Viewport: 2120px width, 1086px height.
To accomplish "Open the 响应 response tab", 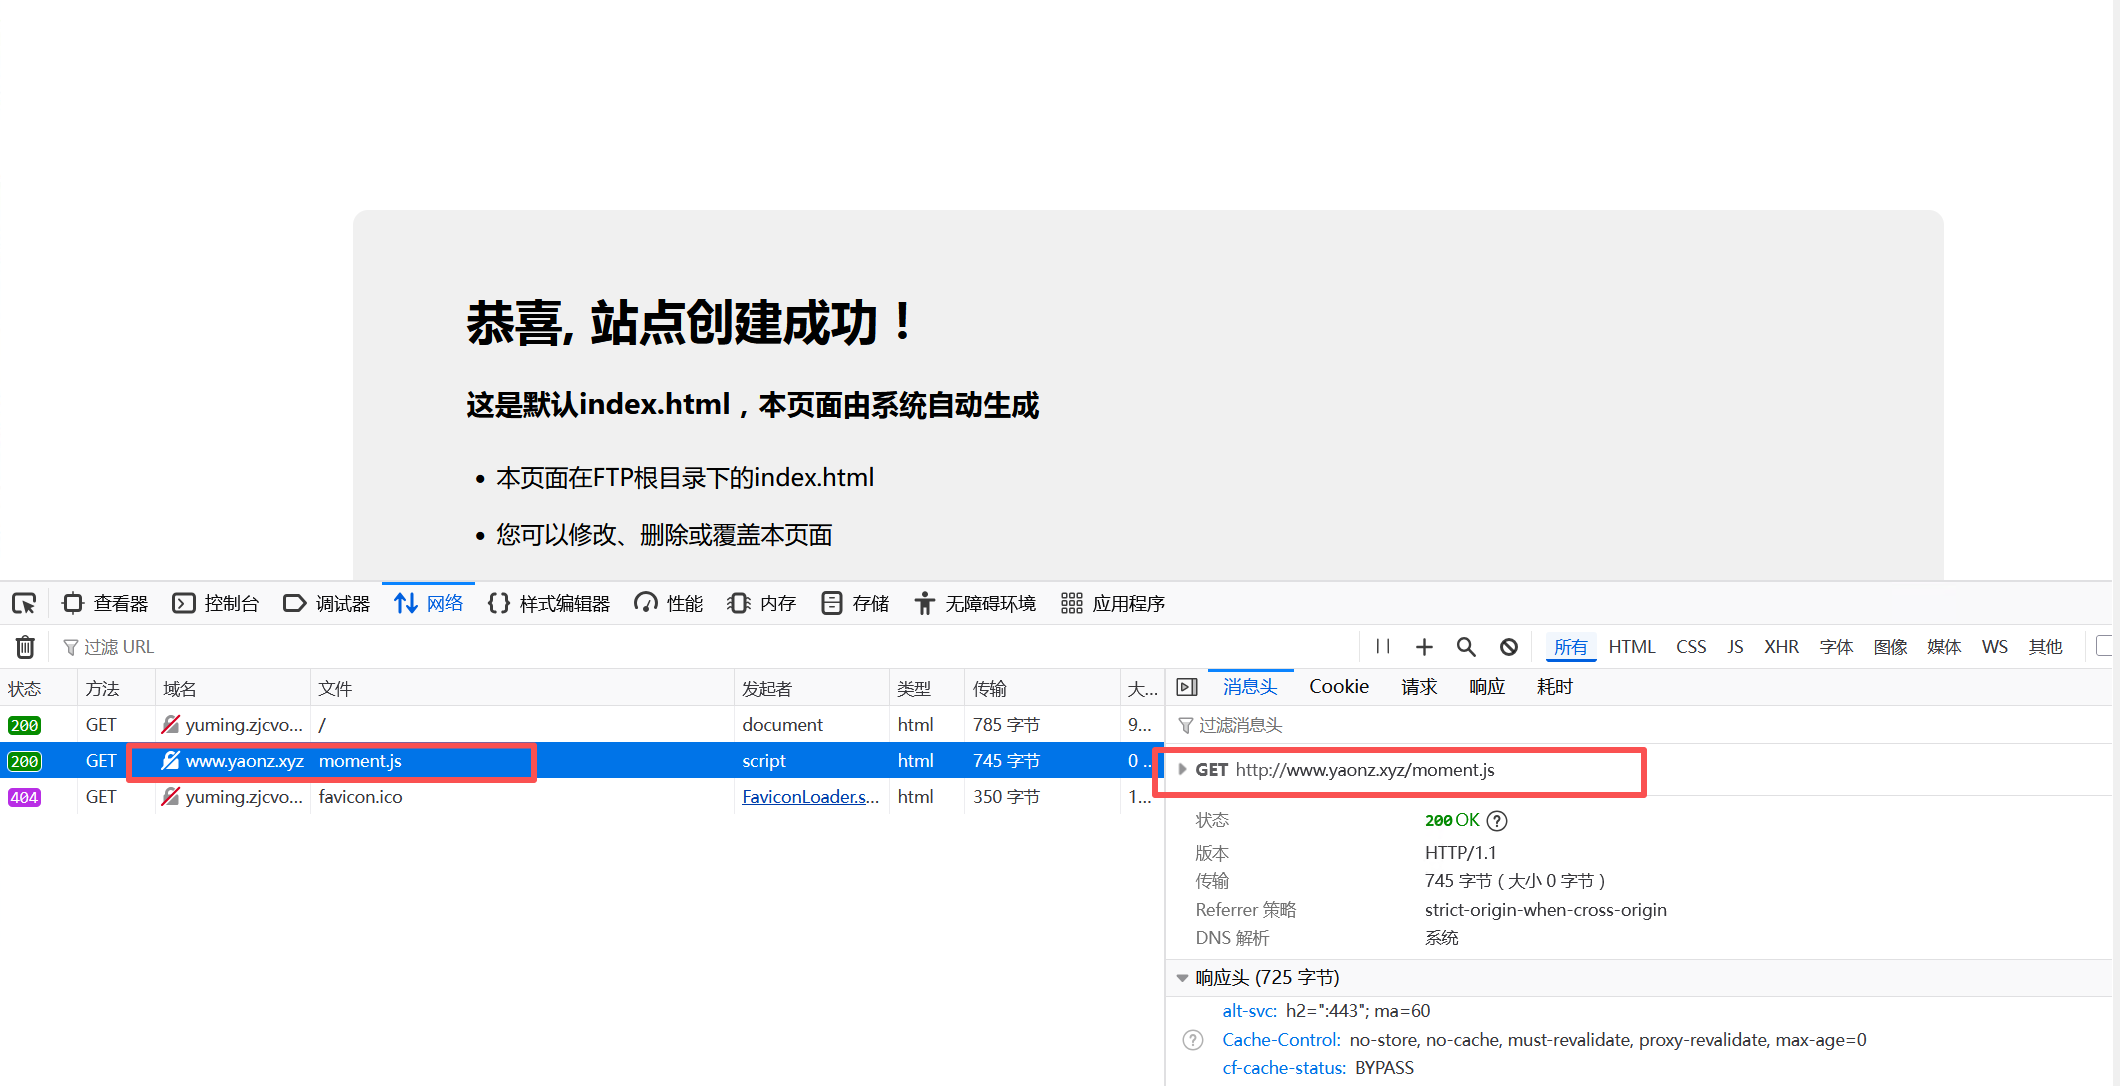I will coord(1486,687).
